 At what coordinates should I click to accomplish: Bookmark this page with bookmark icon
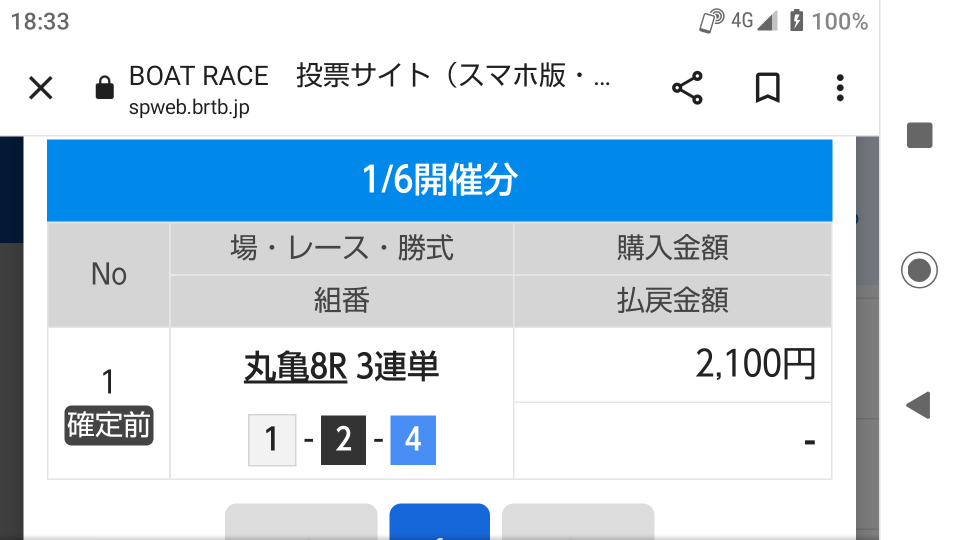[x=767, y=88]
